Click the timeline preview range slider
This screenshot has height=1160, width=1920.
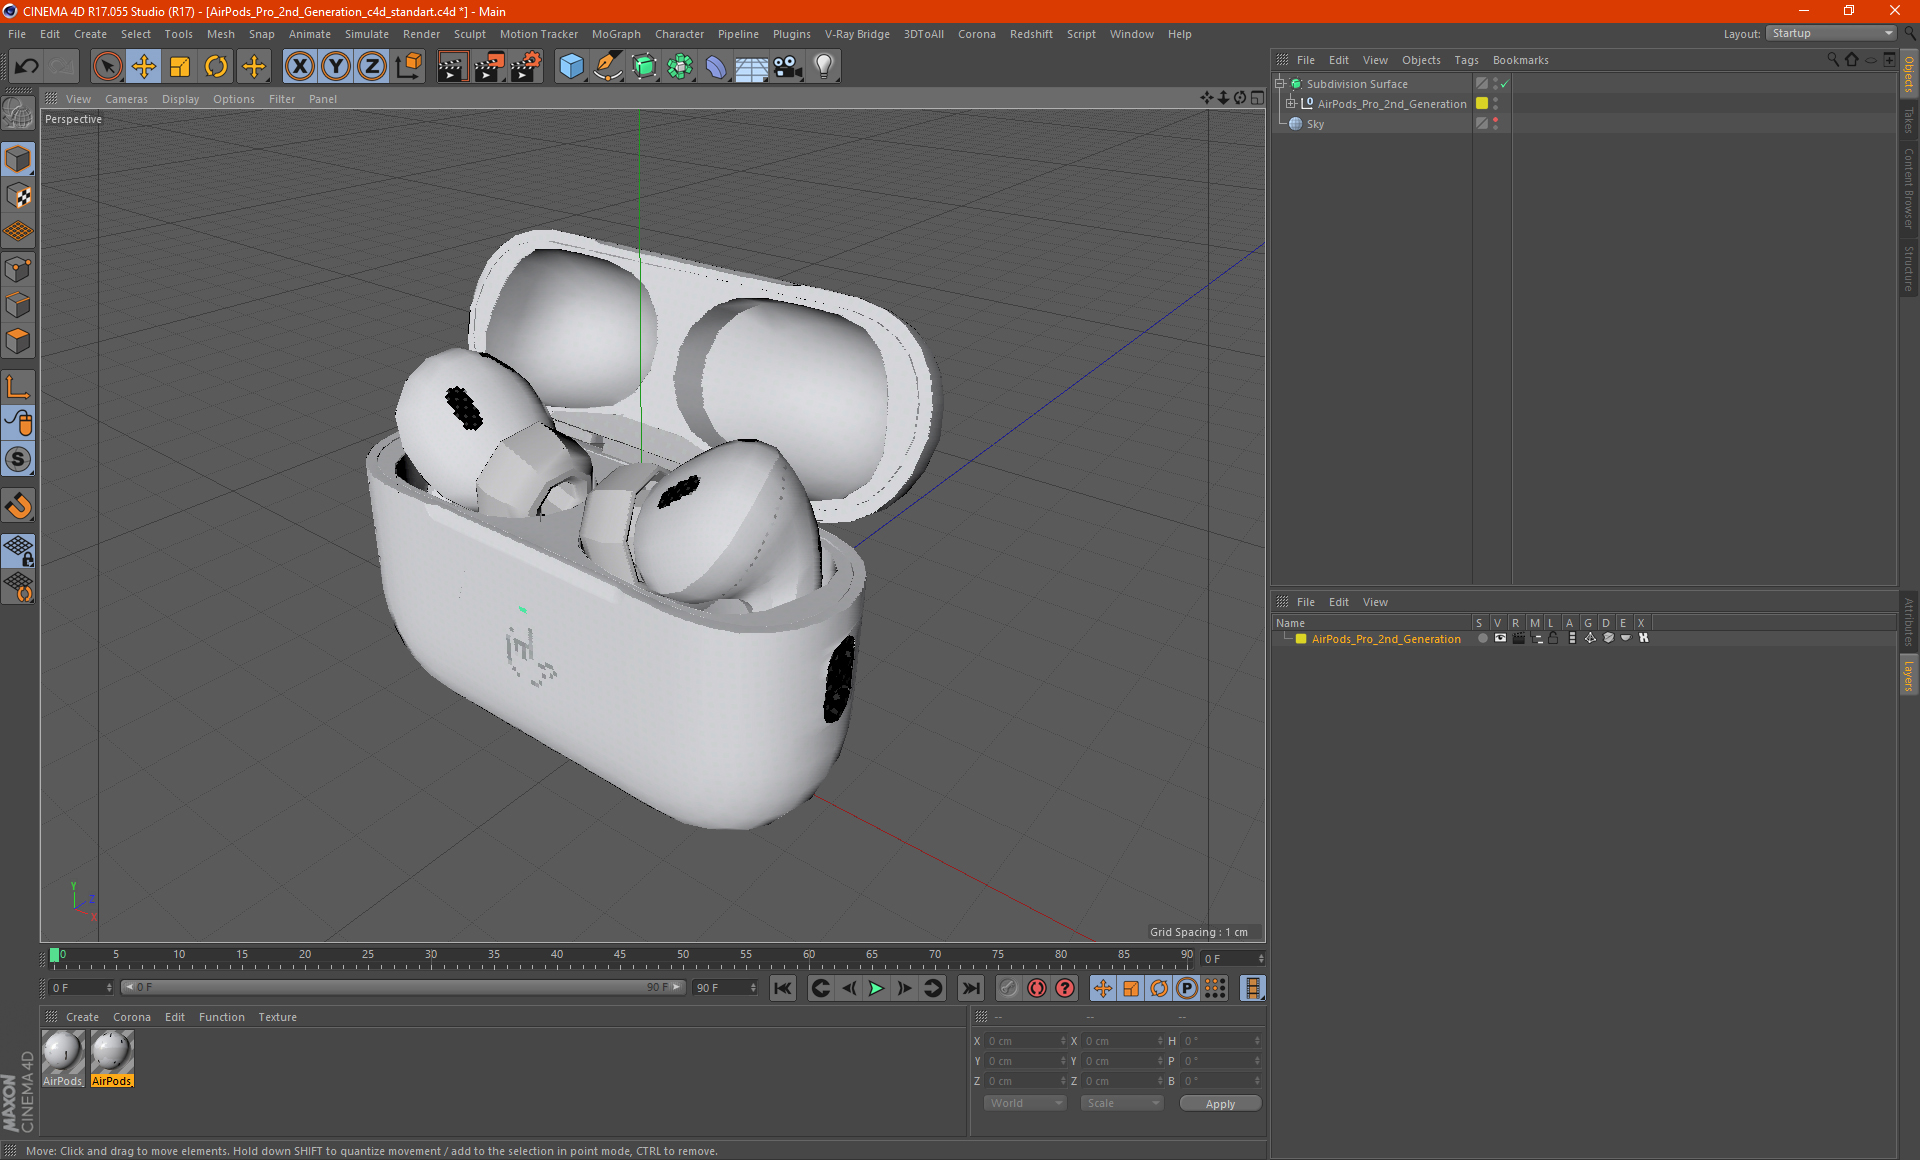tap(403, 987)
